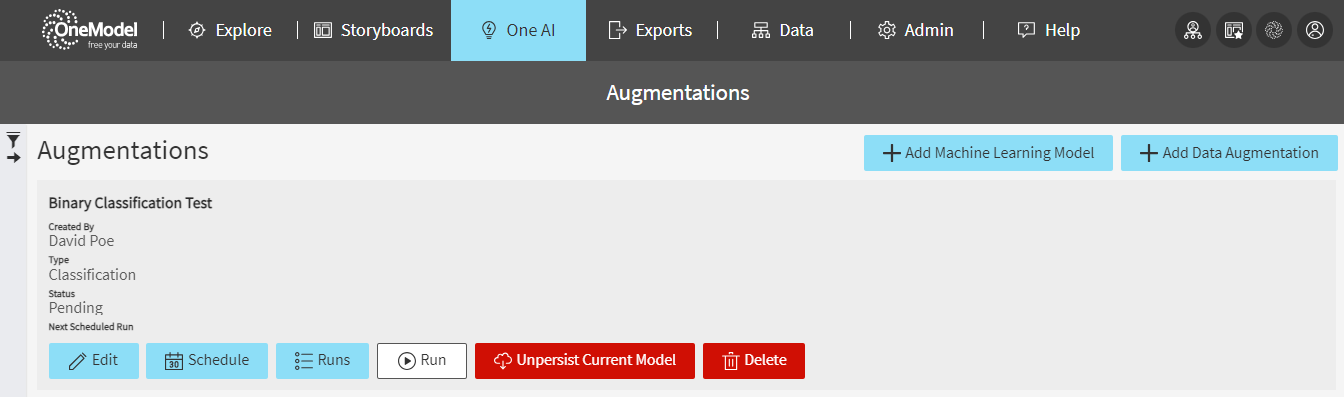1344x397 pixels.
Task: Open the org hierarchy role icon
Action: pyautogui.click(x=1192, y=31)
